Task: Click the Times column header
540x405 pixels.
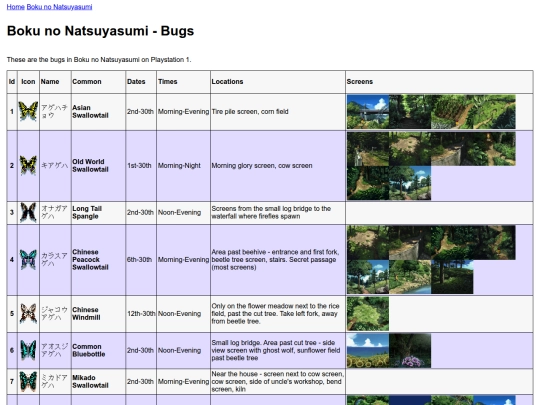Action: click(183, 82)
